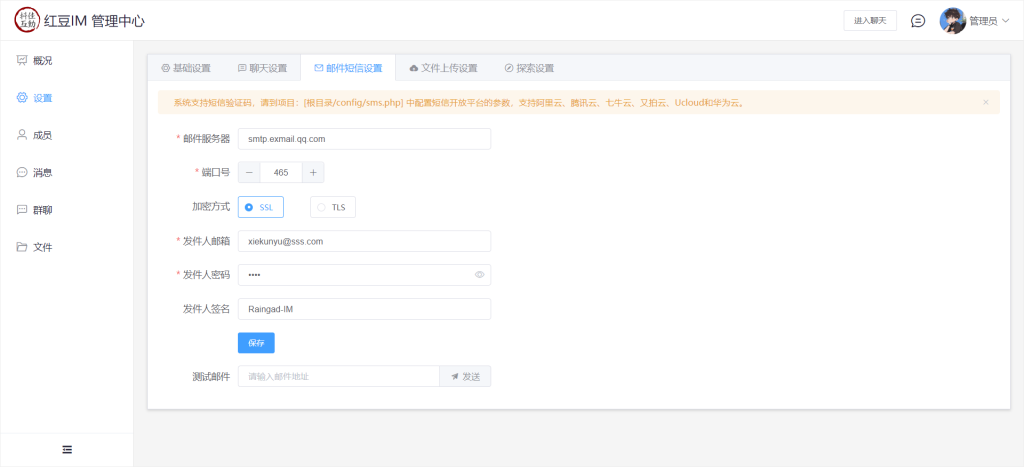
Task: Open the chat message bubble icon in header
Action: 918,21
